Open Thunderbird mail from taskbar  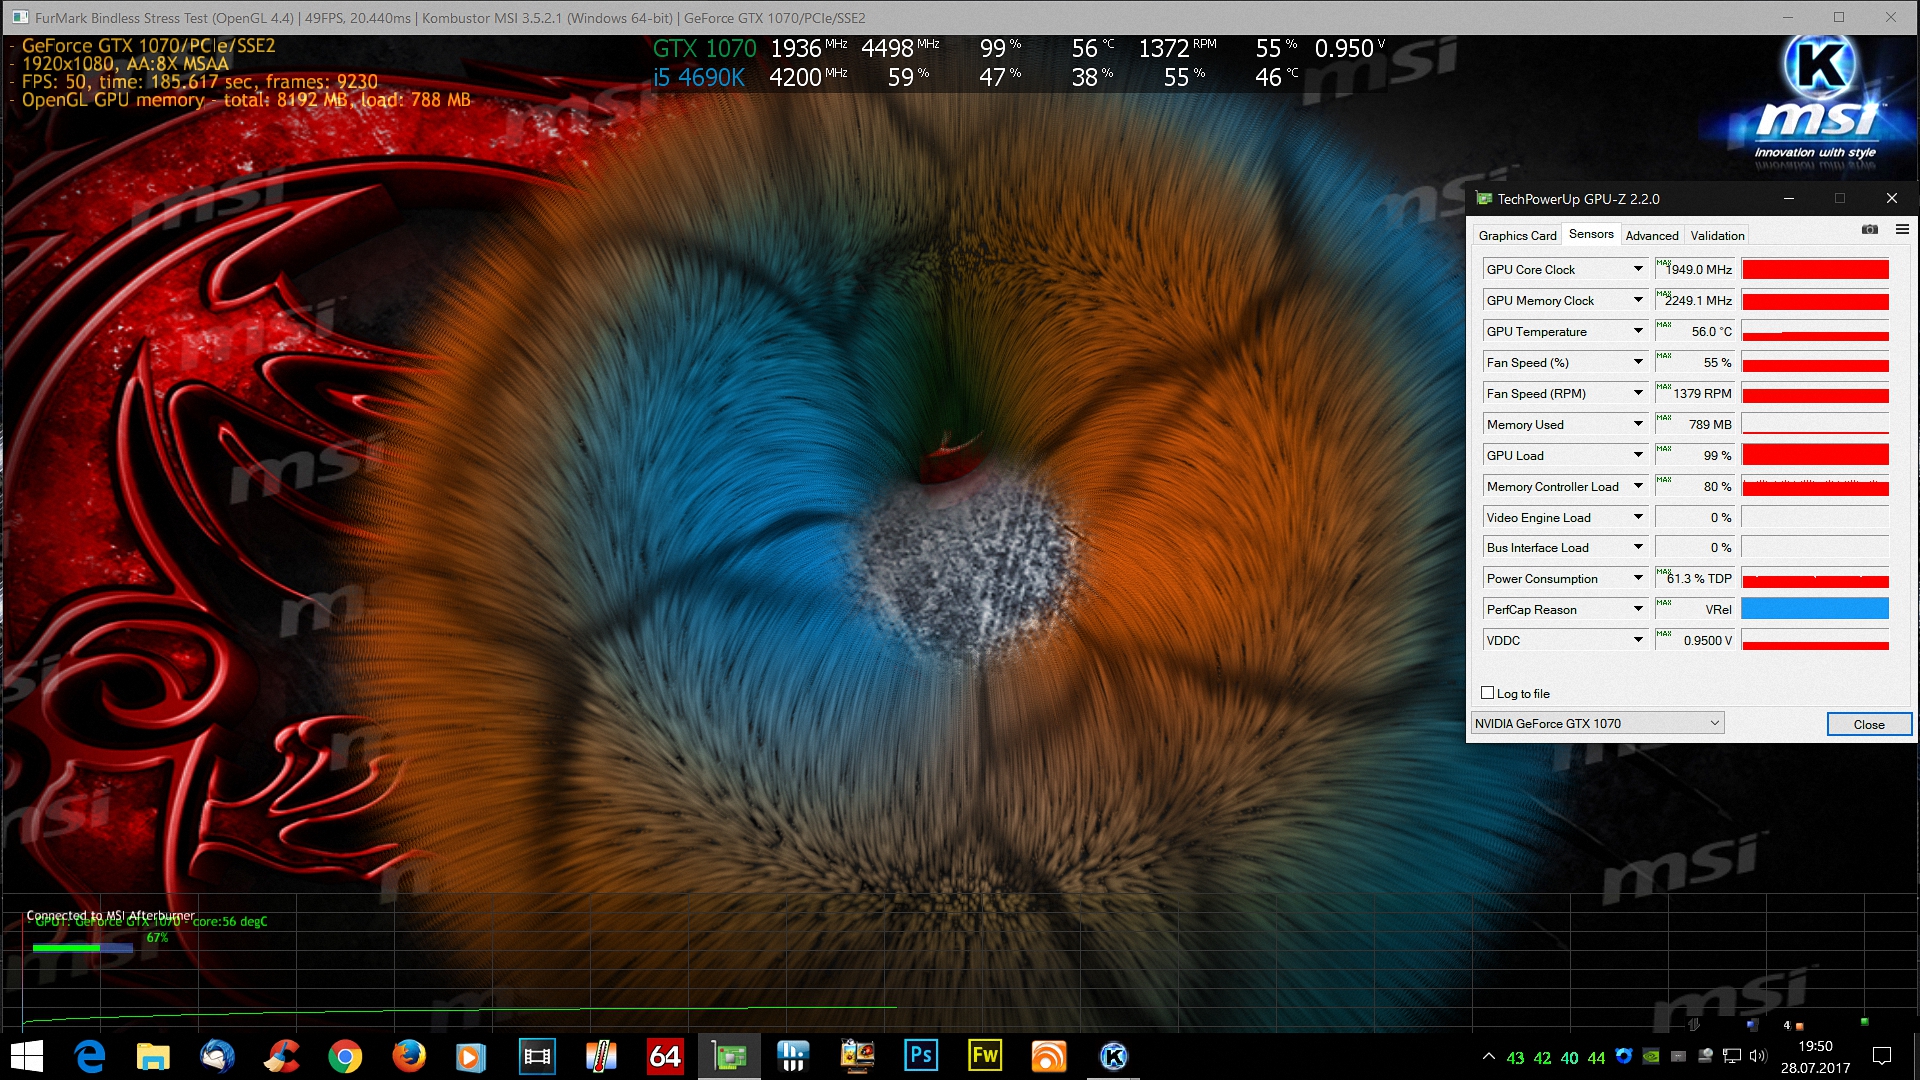pos(217,1056)
